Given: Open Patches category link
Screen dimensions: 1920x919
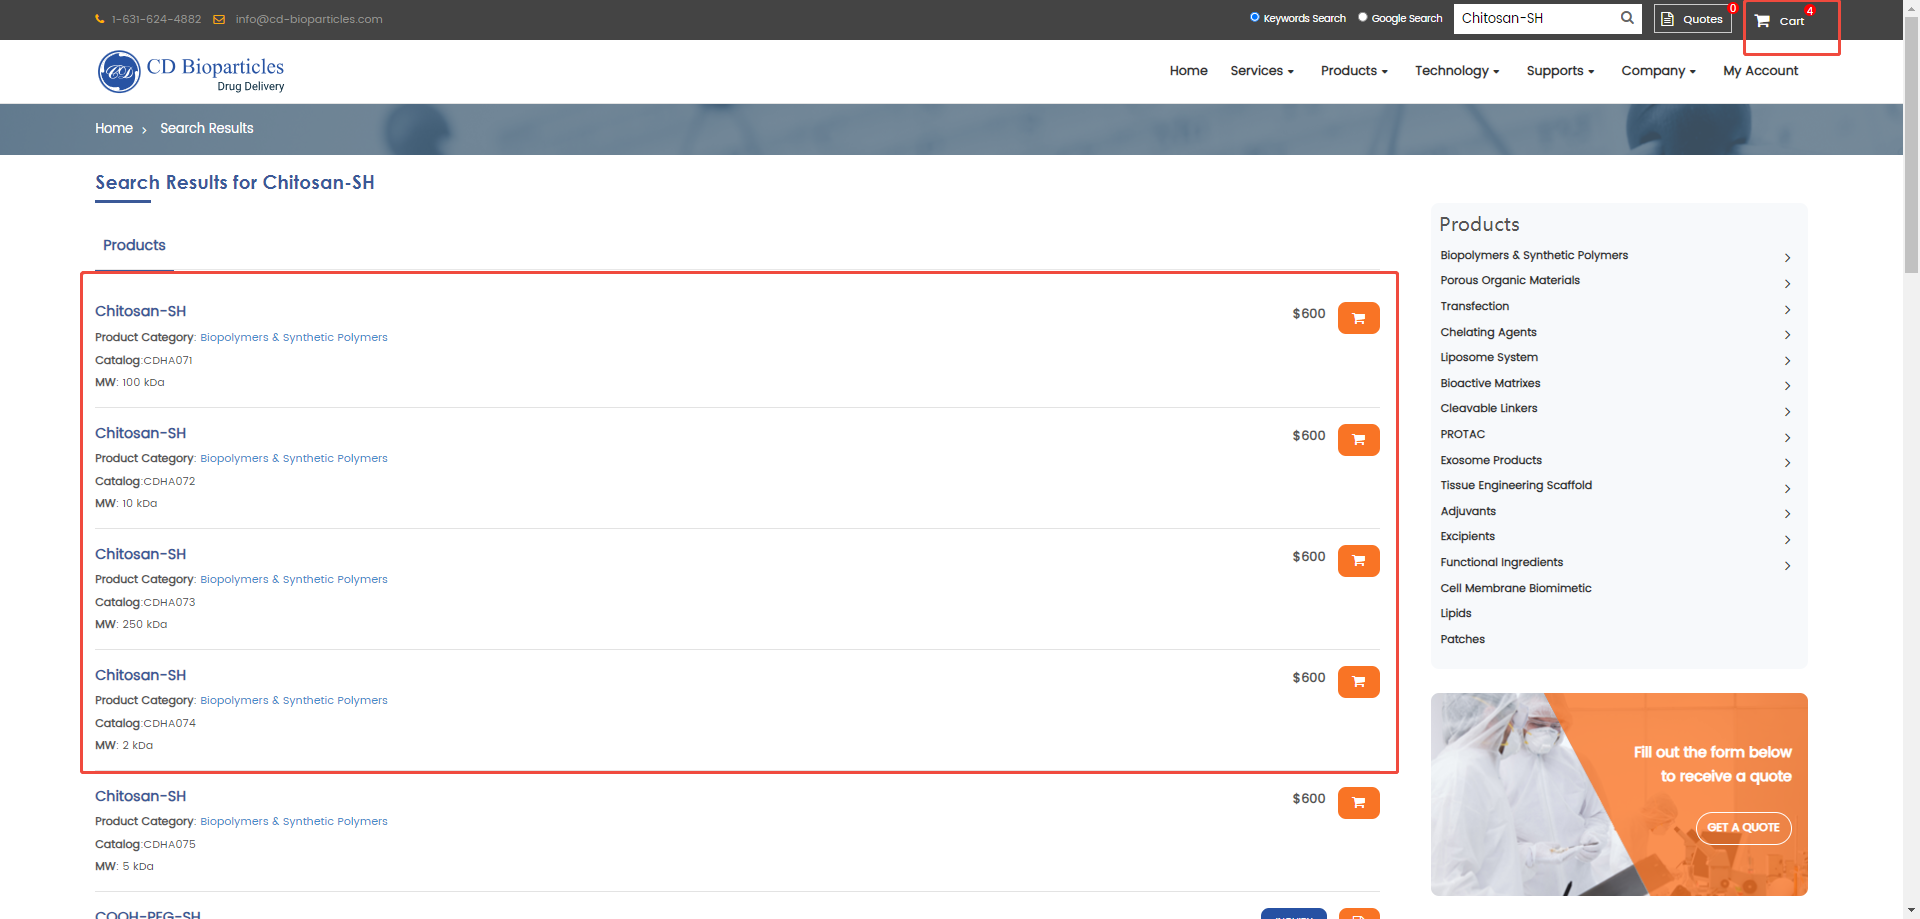Looking at the screenshot, I should pos(1462,639).
